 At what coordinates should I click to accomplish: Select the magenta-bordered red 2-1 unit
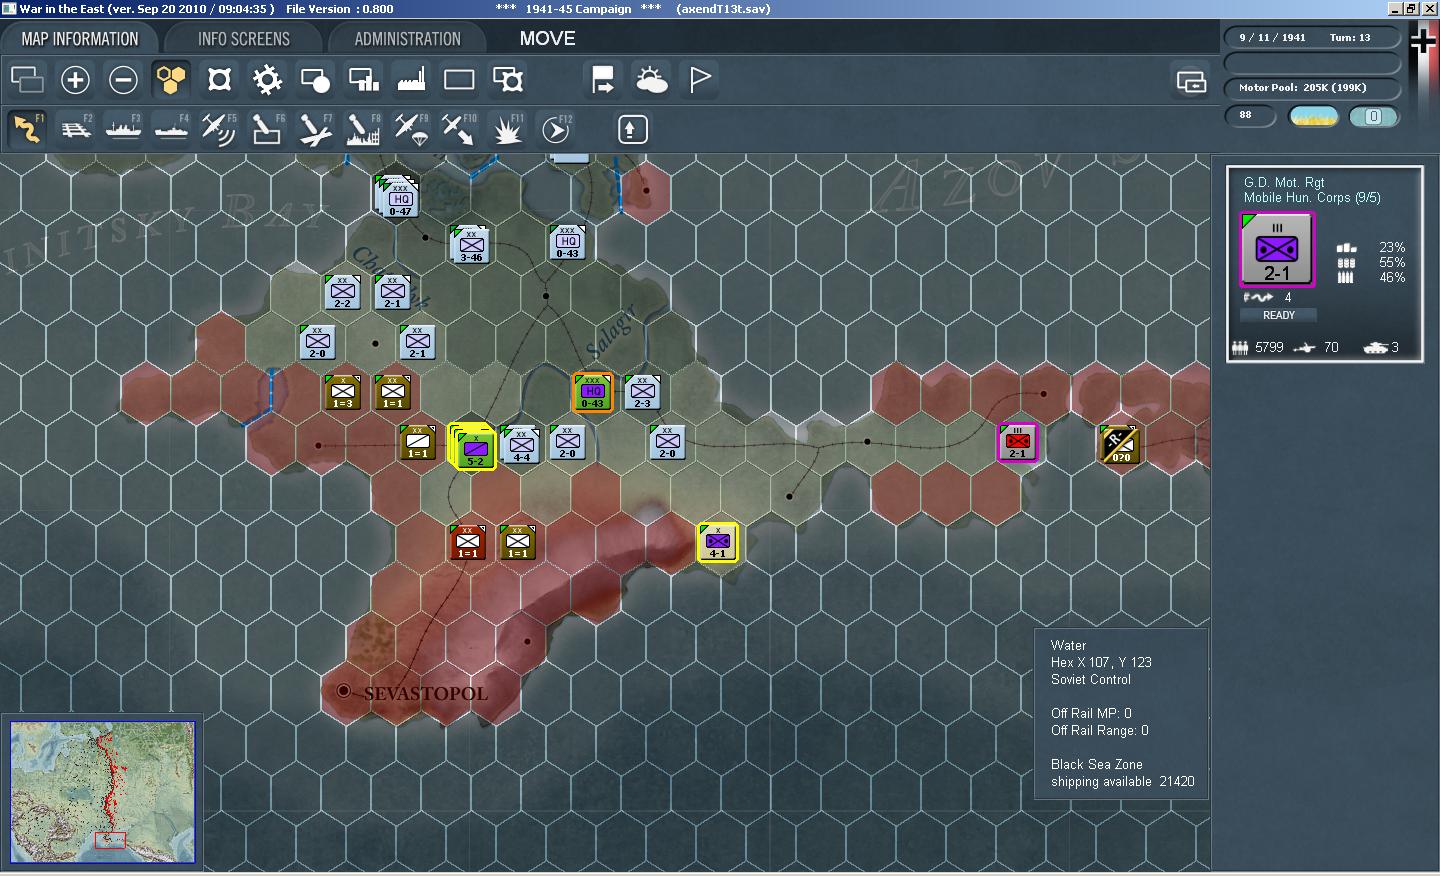1017,442
